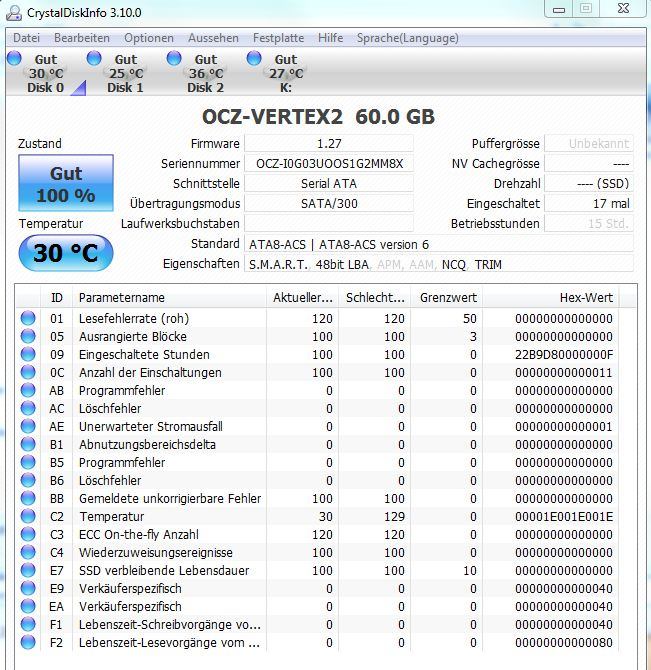
Task: Click the empty Laufwerksbuchstaben field
Action: (329, 223)
